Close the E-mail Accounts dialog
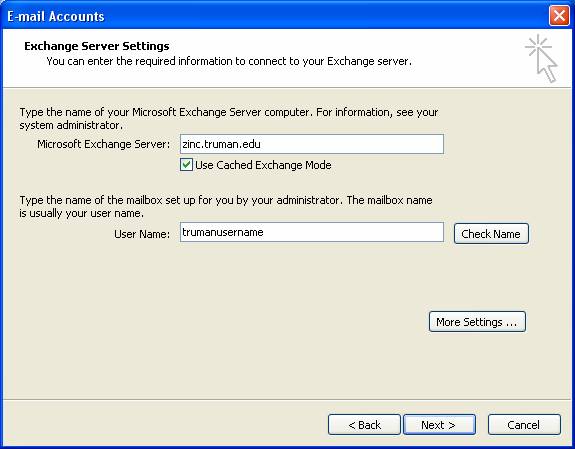The image size is (575, 449). [559, 16]
